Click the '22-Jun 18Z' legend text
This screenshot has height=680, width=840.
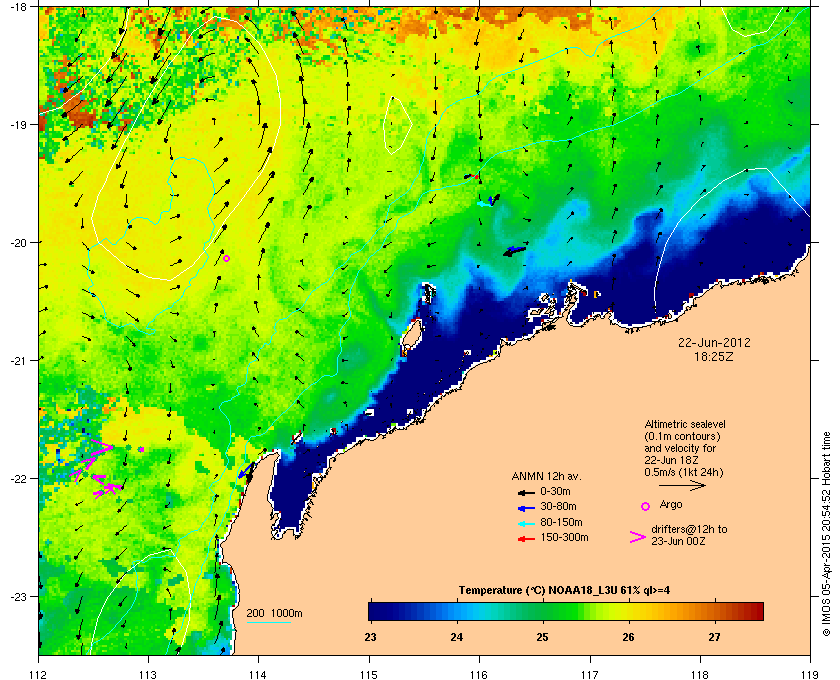point(671,460)
